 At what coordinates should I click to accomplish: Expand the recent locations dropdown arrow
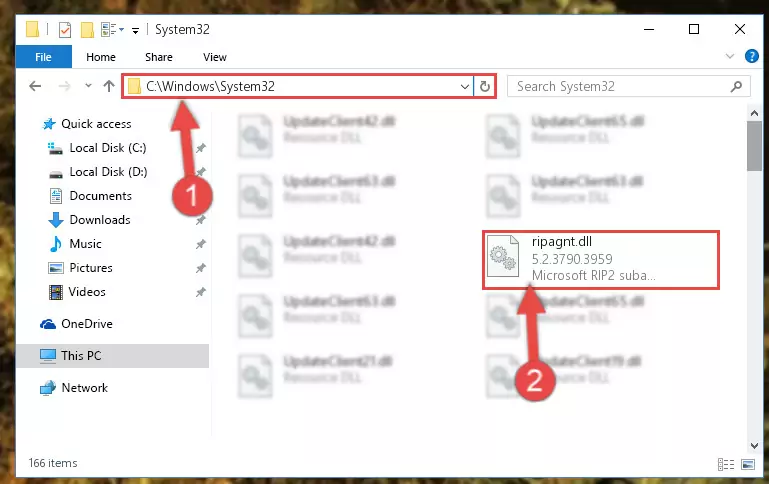coord(88,86)
